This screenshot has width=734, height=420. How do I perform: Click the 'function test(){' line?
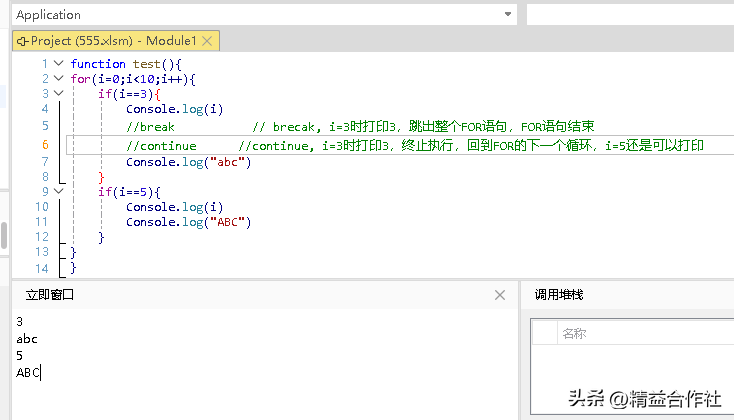(126, 64)
